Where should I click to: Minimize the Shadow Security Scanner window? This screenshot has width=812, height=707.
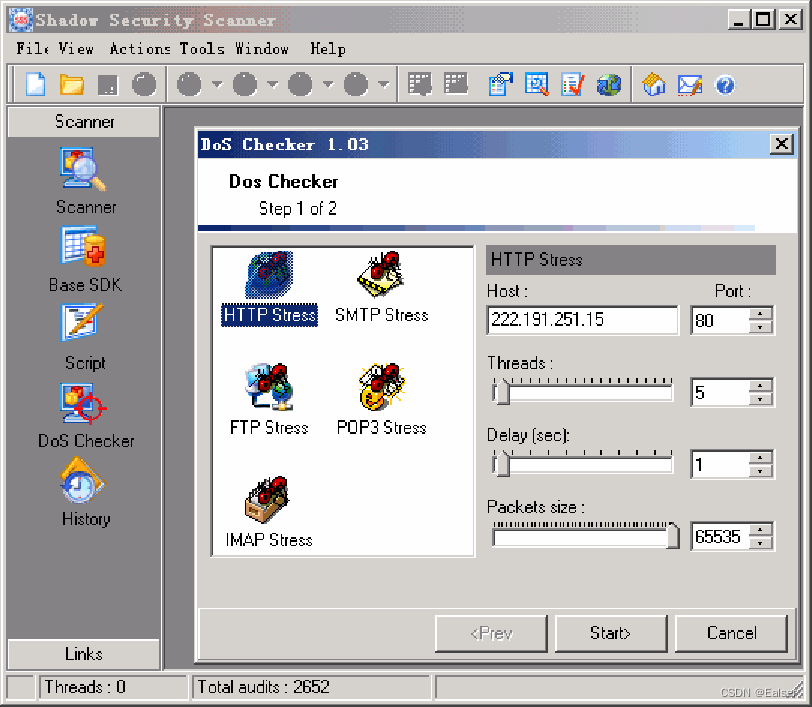click(x=738, y=20)
